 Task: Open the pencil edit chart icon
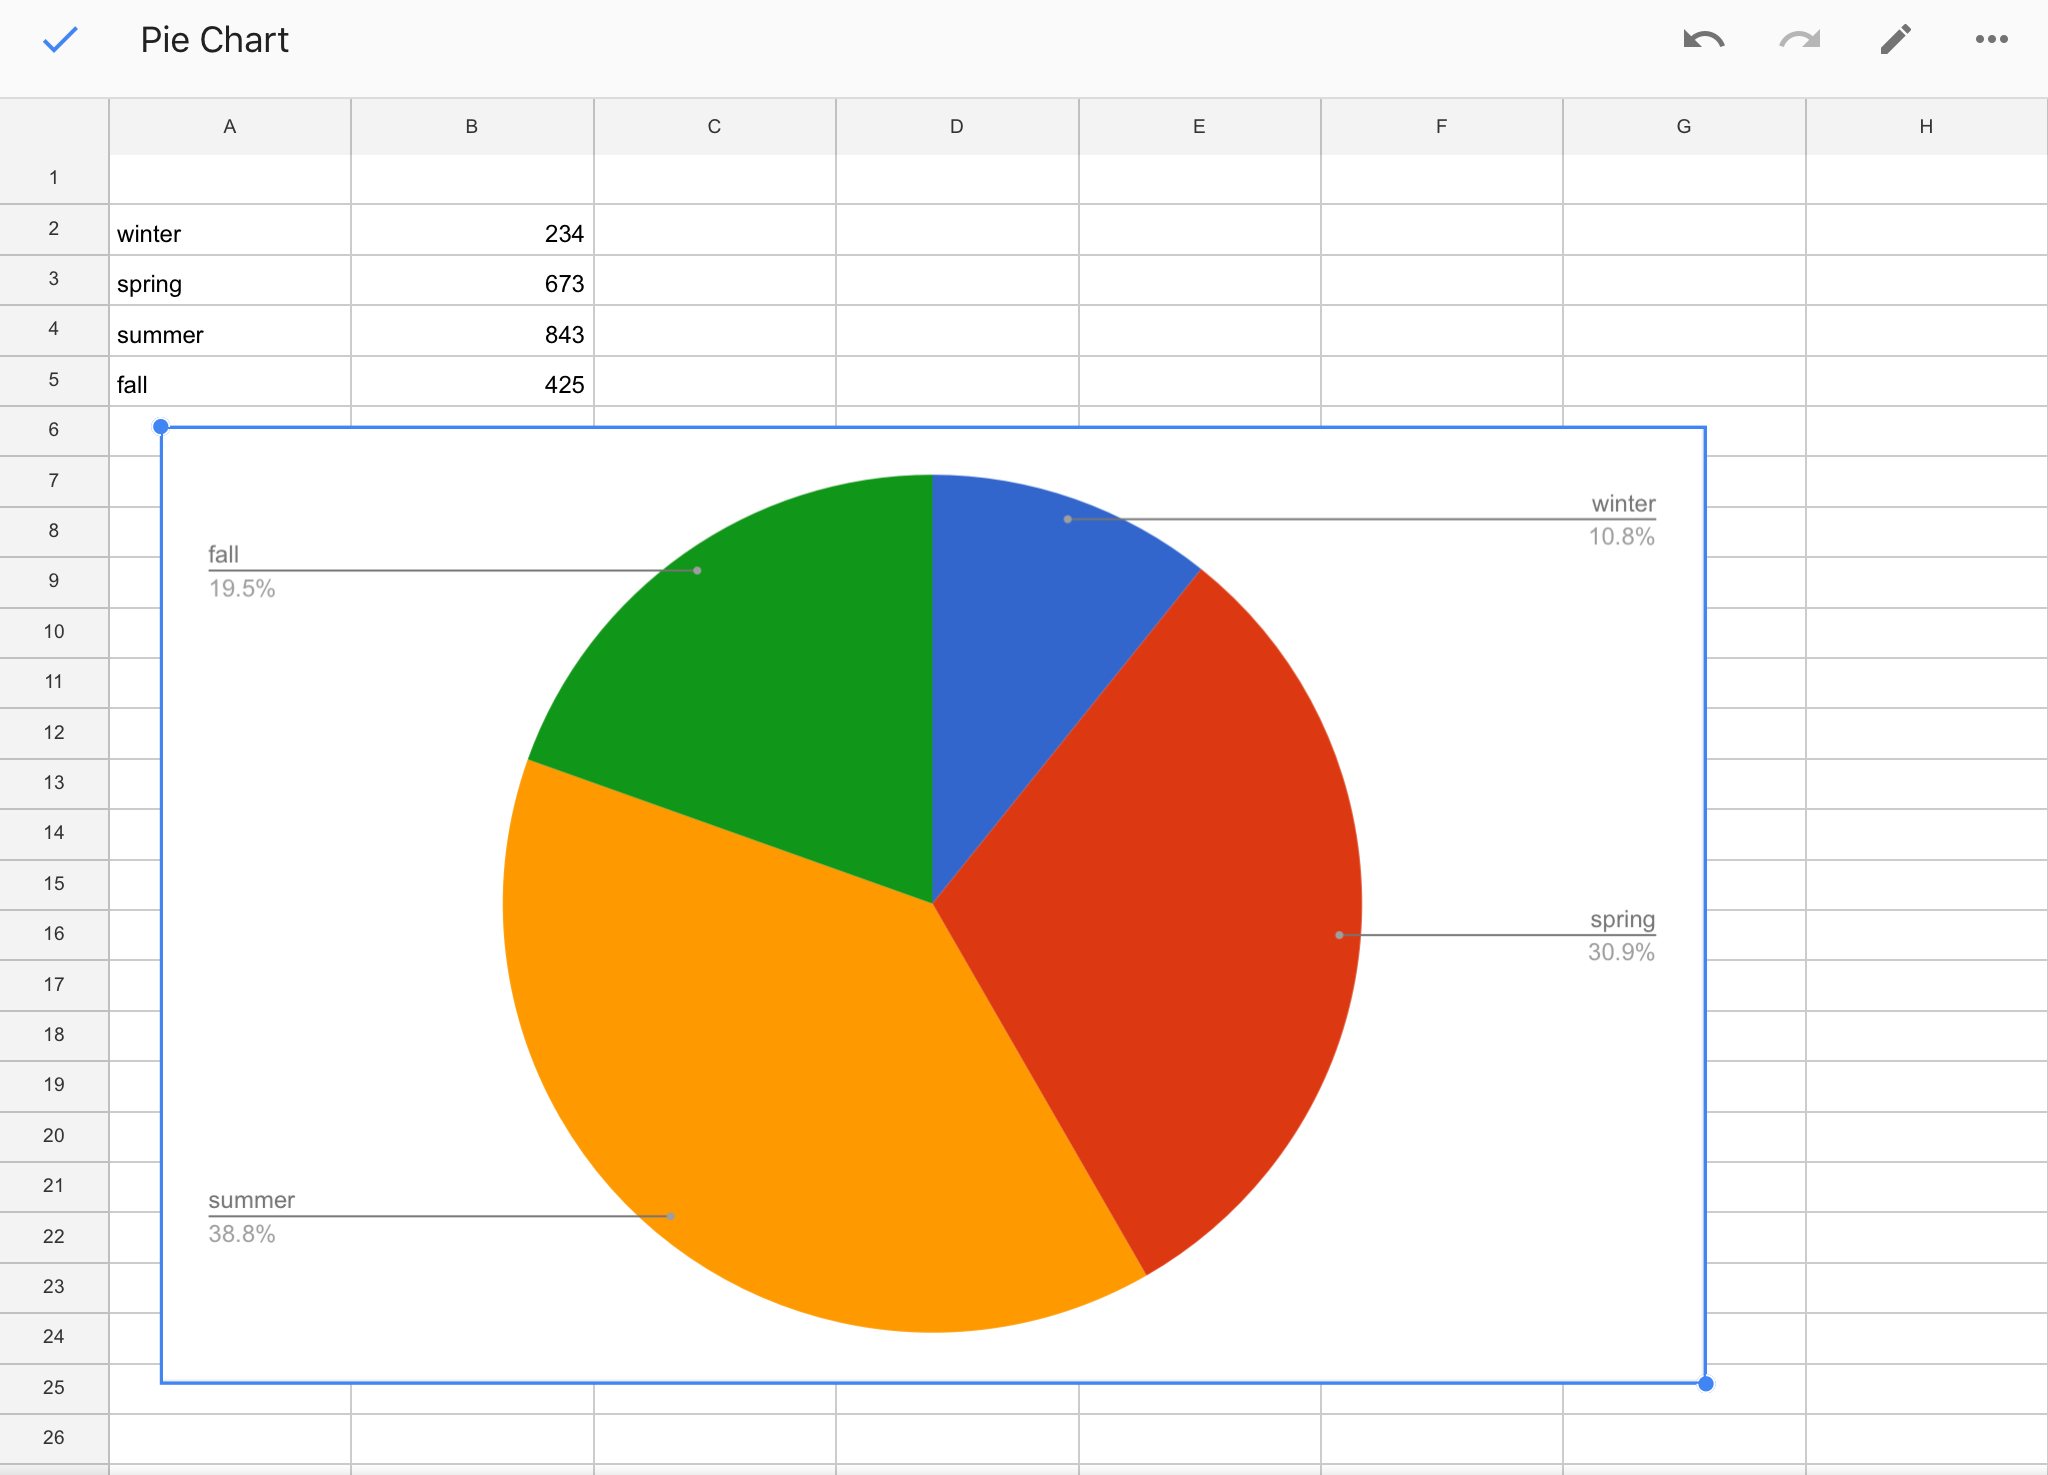pos(1895,40)
